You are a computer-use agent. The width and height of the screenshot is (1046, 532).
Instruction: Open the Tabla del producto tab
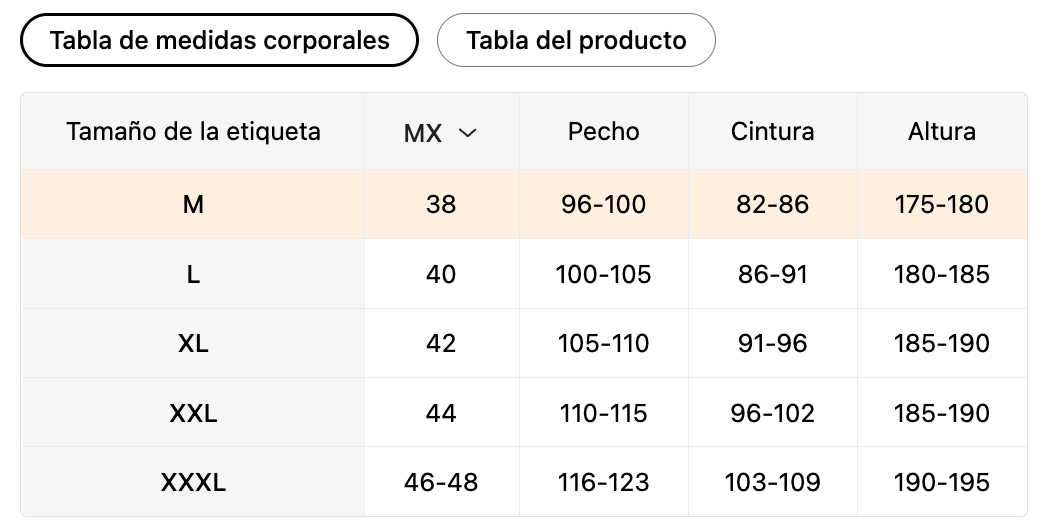click(x=576, y=40)
